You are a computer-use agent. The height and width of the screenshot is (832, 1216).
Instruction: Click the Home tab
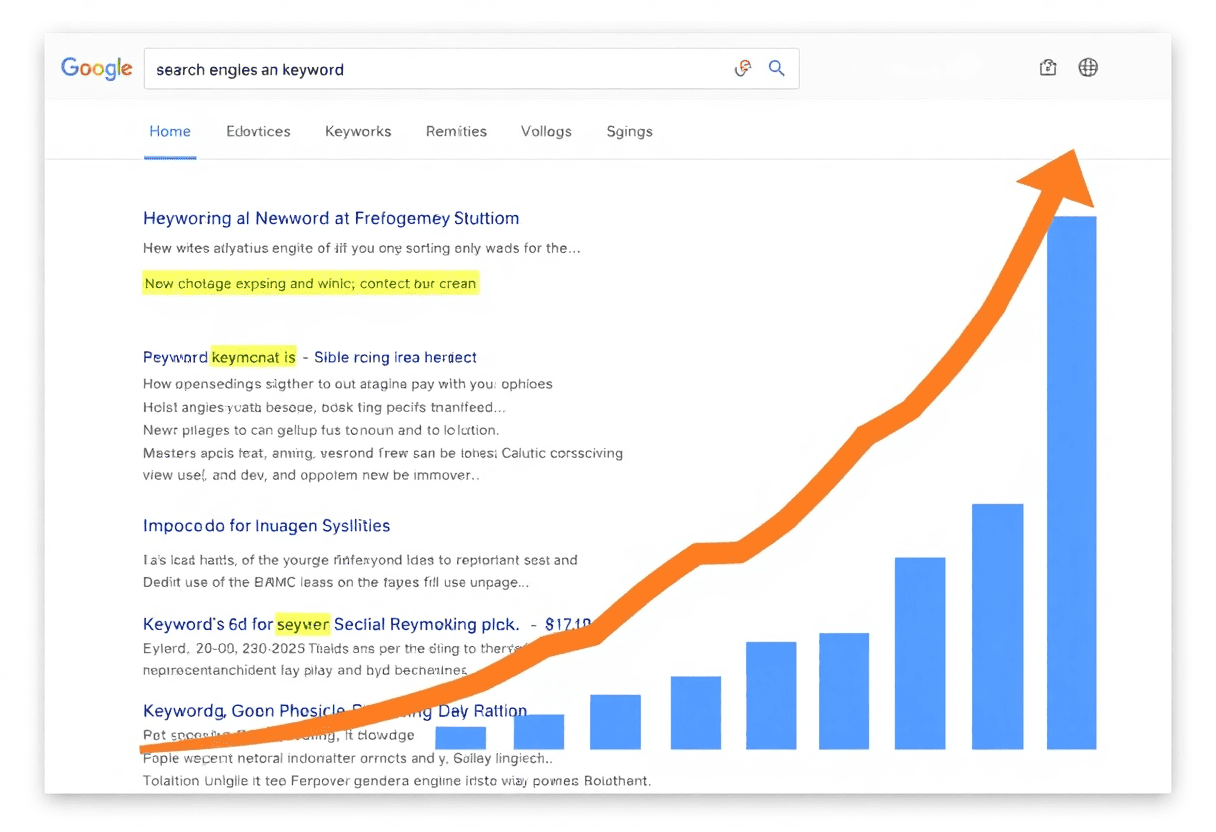click(x=170, y=131)
